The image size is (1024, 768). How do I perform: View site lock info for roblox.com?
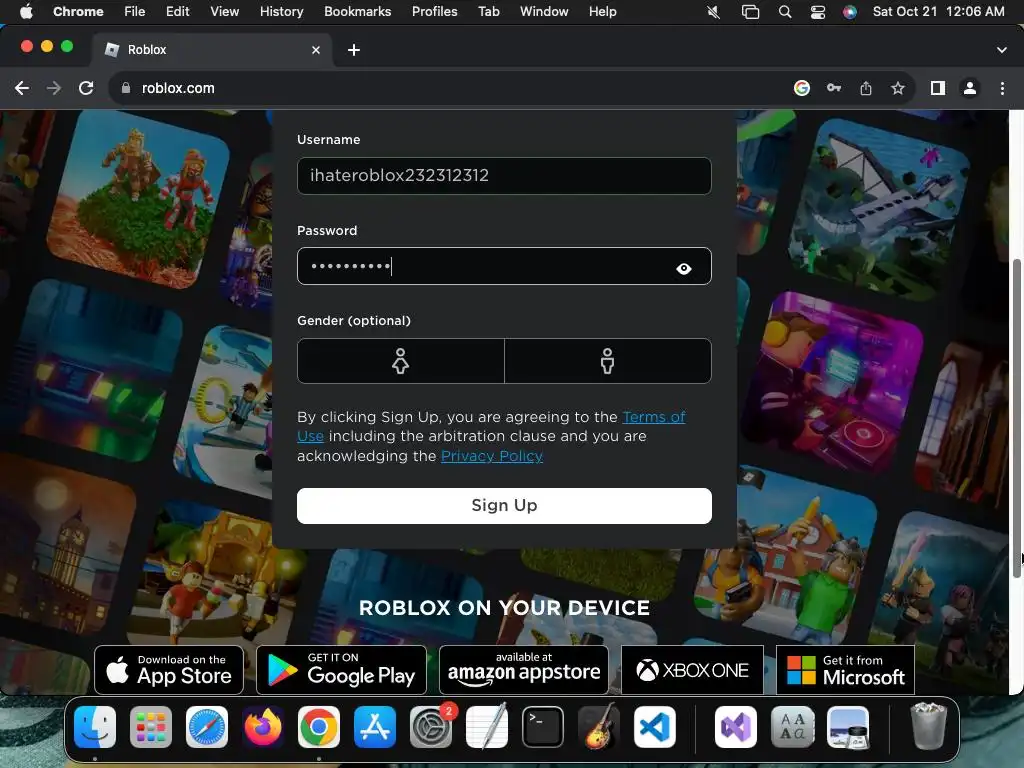[x=125, y=88]
